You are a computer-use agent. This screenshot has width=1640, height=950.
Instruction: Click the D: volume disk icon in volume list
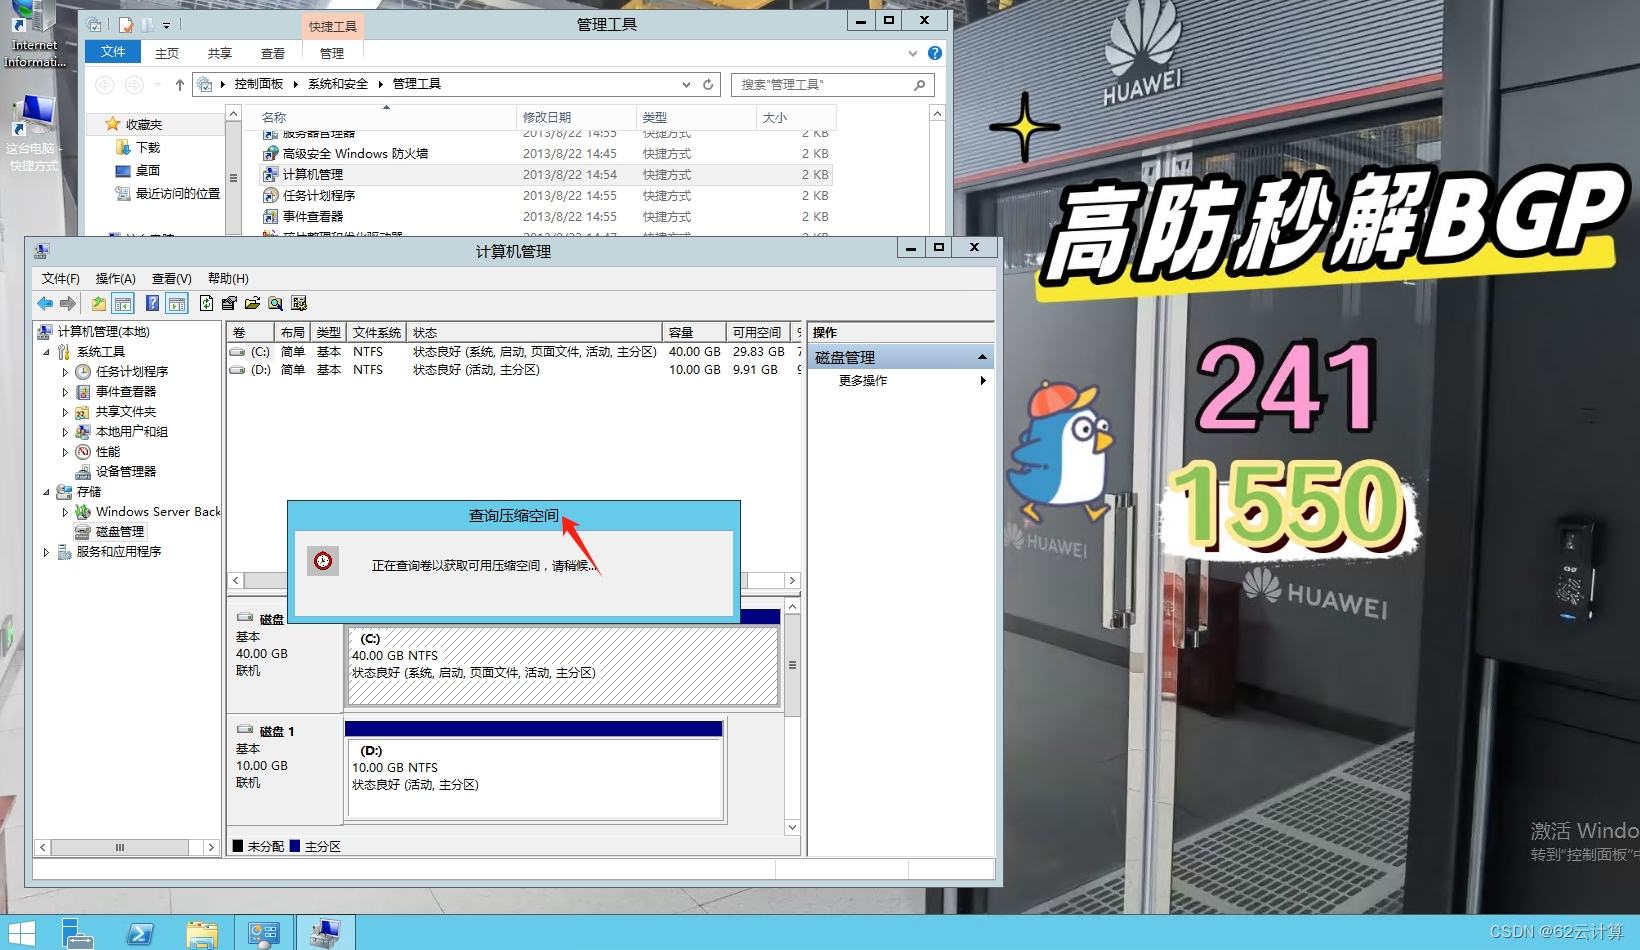pyautogui.click(x=237, y=370)
